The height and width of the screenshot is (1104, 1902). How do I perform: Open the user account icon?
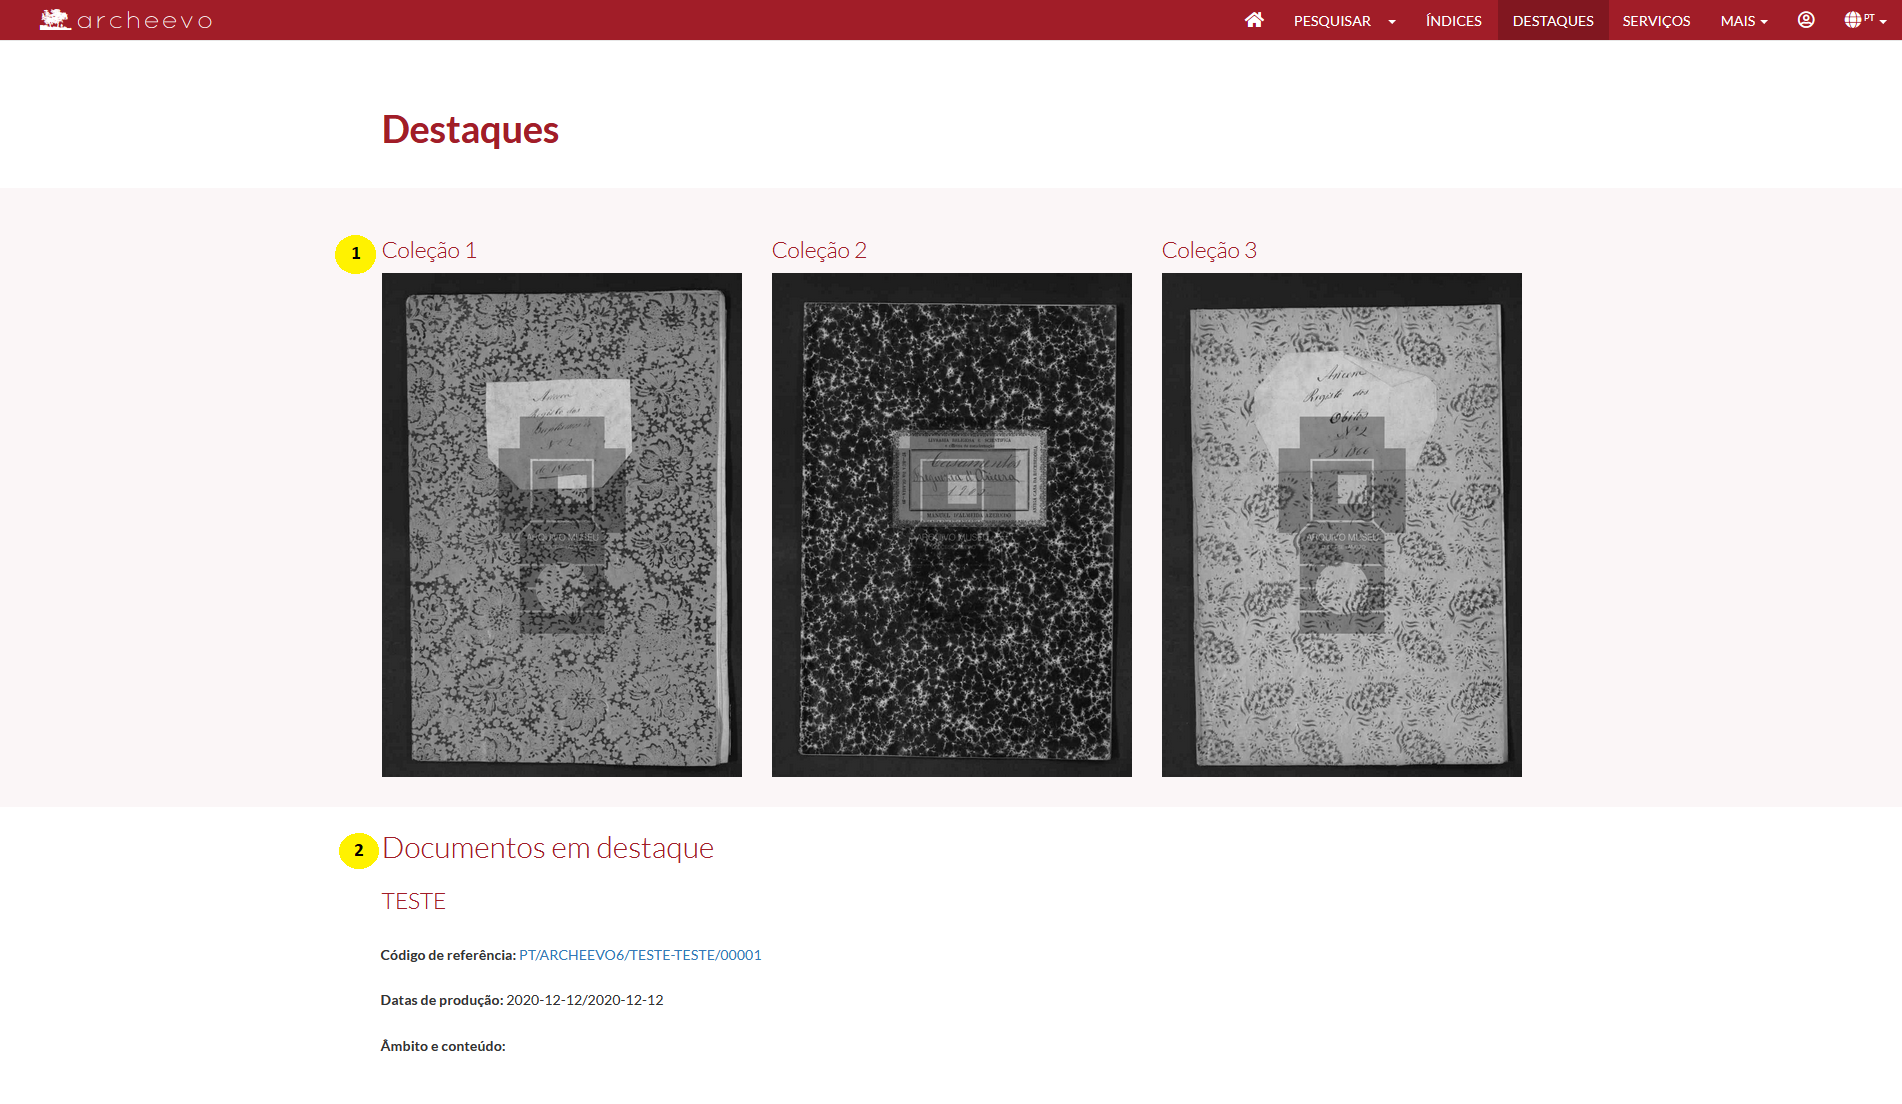point(1806,20)
